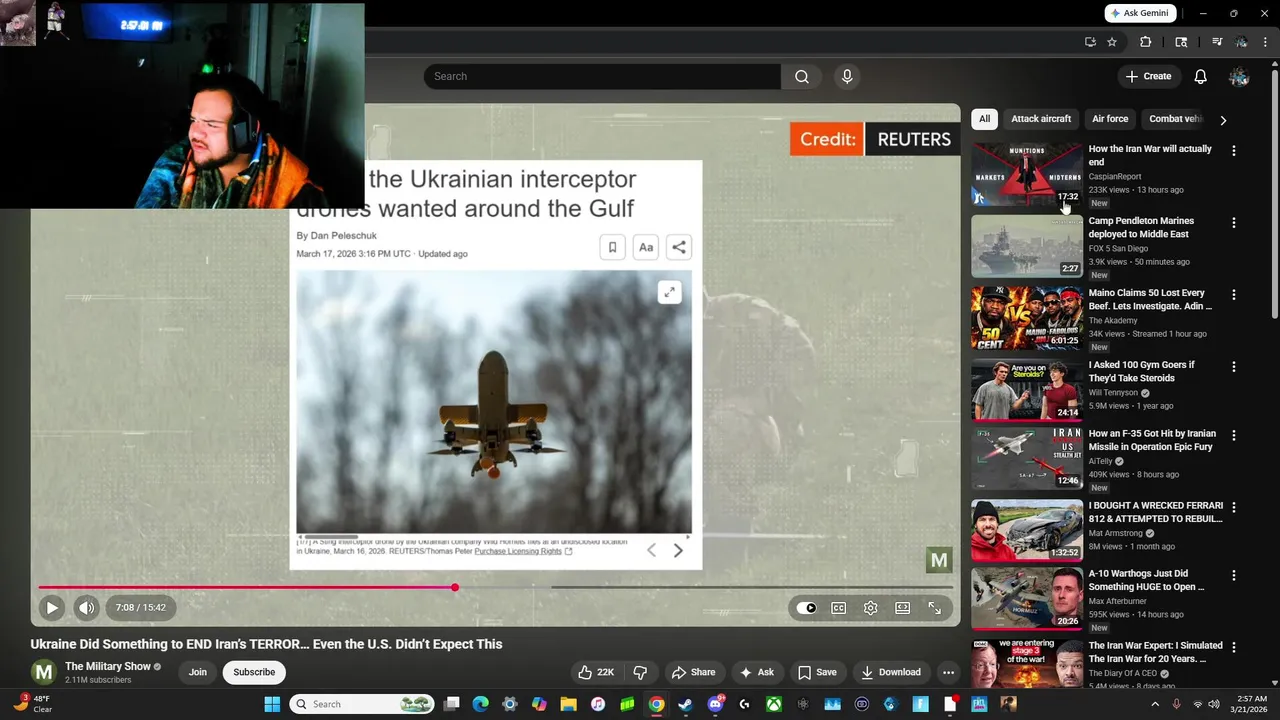Open options for Camp Pendleton Marines video
This screenshot has height=720, width=1280.
(x=1233, y=222)
